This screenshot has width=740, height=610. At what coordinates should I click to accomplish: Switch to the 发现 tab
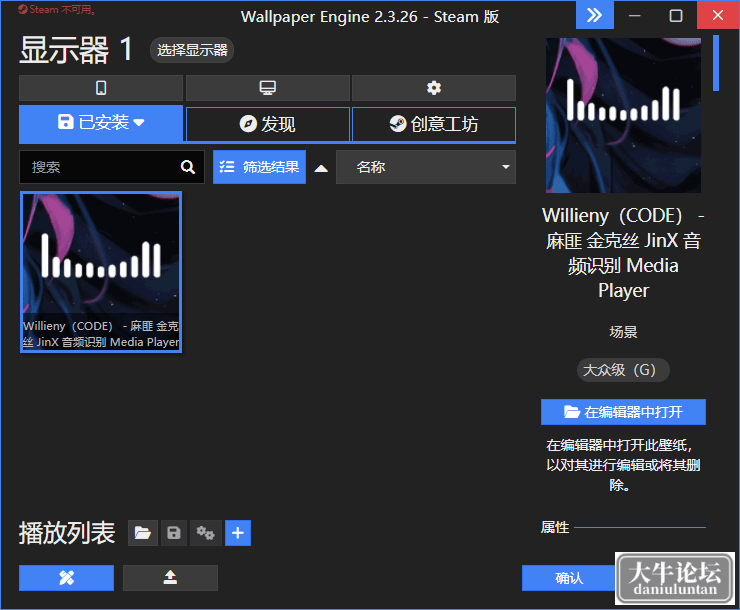click(268, 124)
